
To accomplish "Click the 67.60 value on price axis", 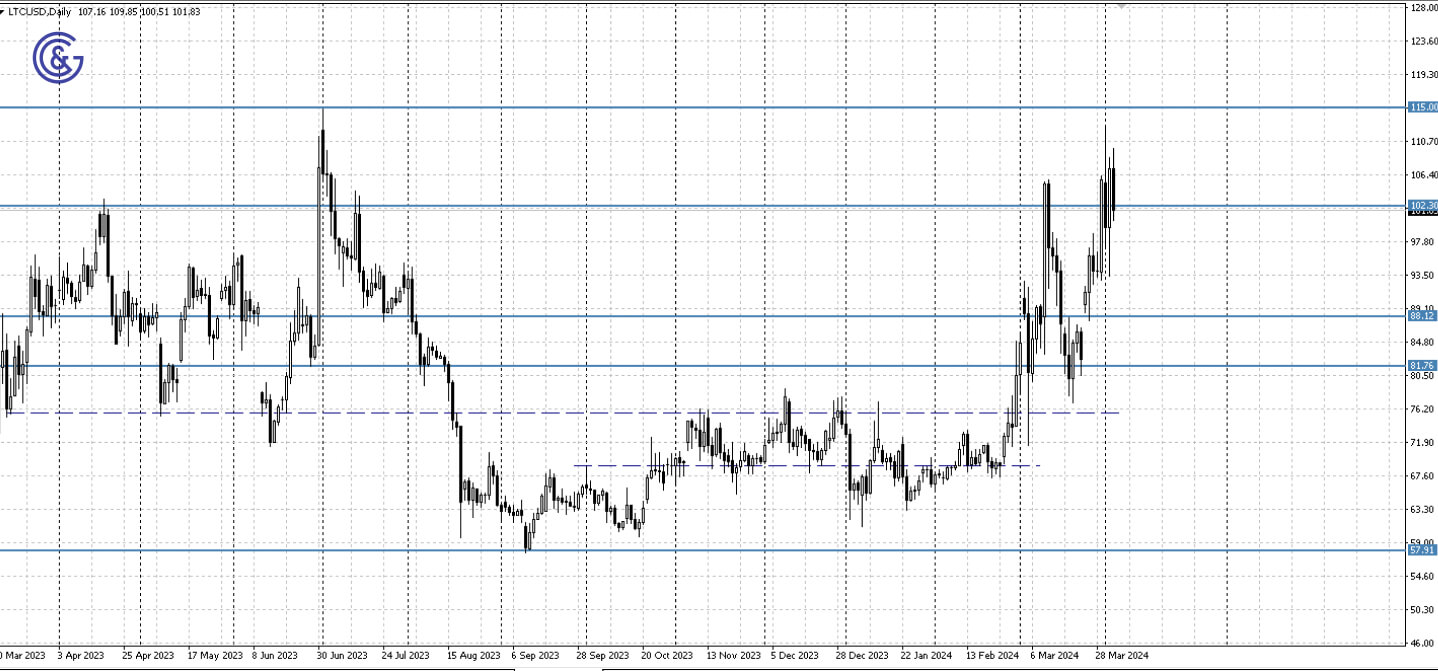I will click(x=1422, y=476).
